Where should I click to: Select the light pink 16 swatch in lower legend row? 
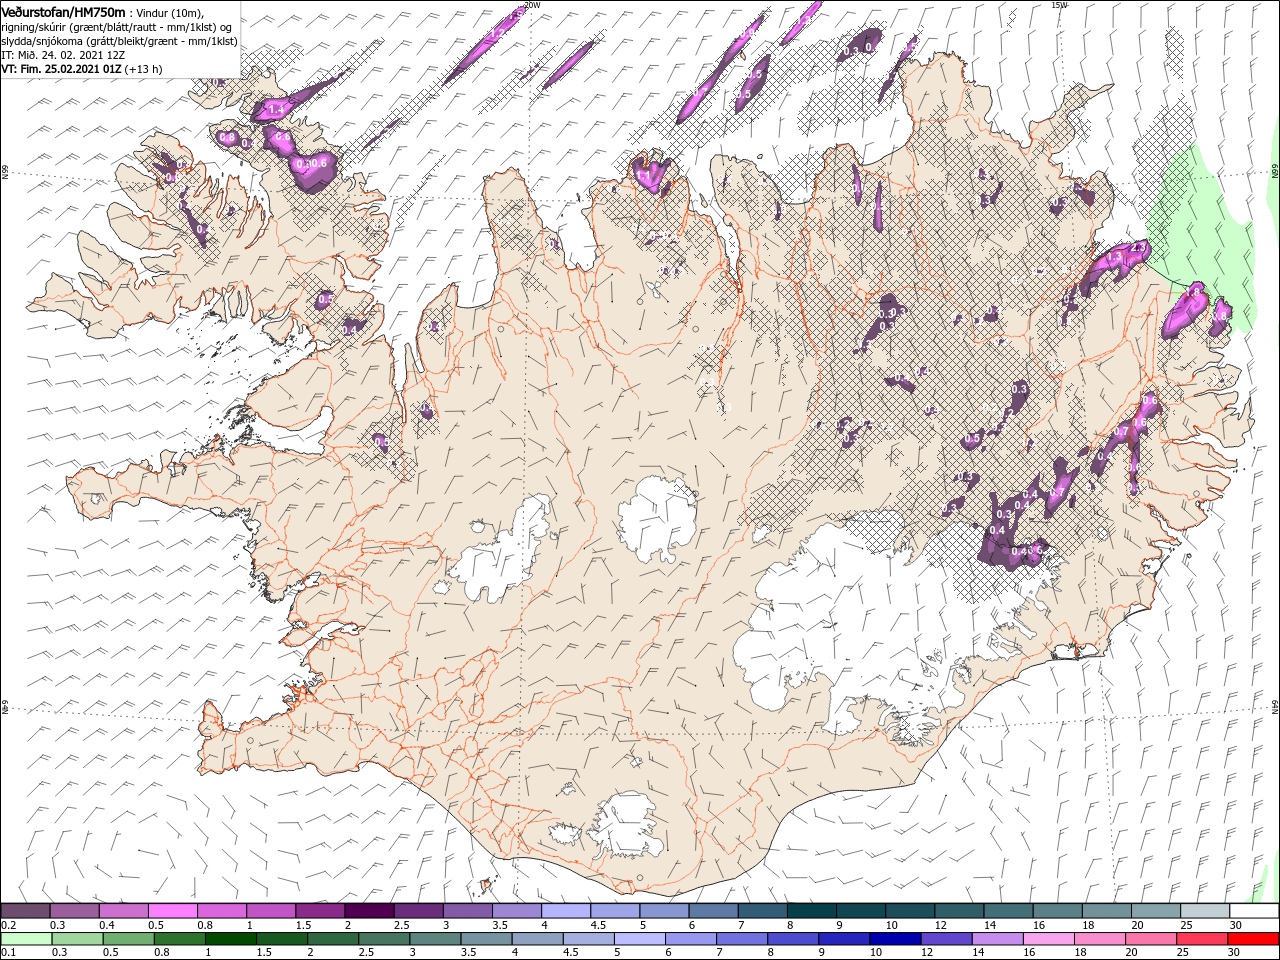pyautogui.click(x=1049, y=939)
